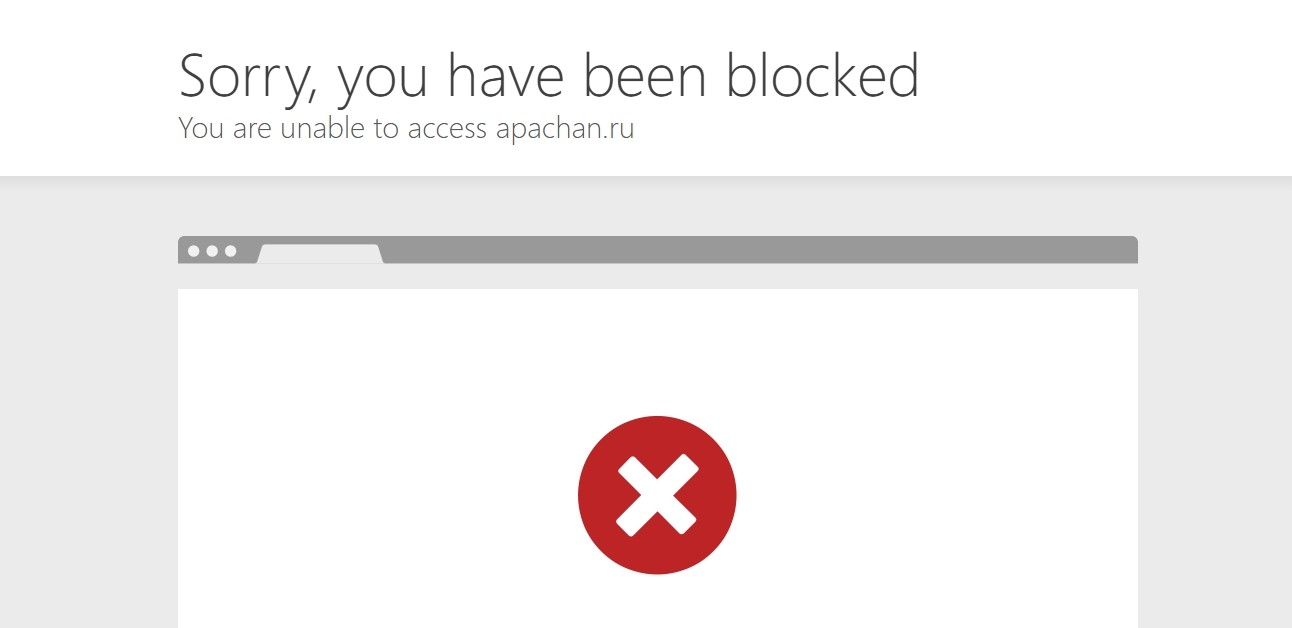Screen dimensions: 1292x628
Task: Click the word "you" in the main heading
Action: [x=385, y=82]
